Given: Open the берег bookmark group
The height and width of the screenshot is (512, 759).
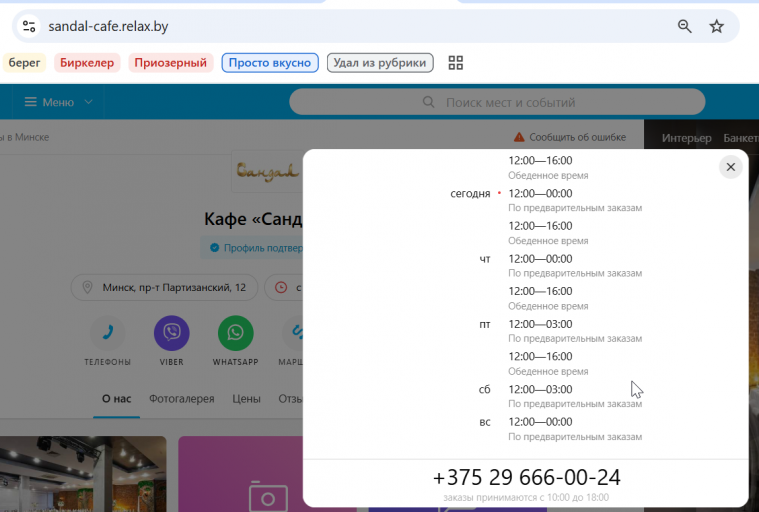Looking at the screenshot, I should tap(24, 63).
